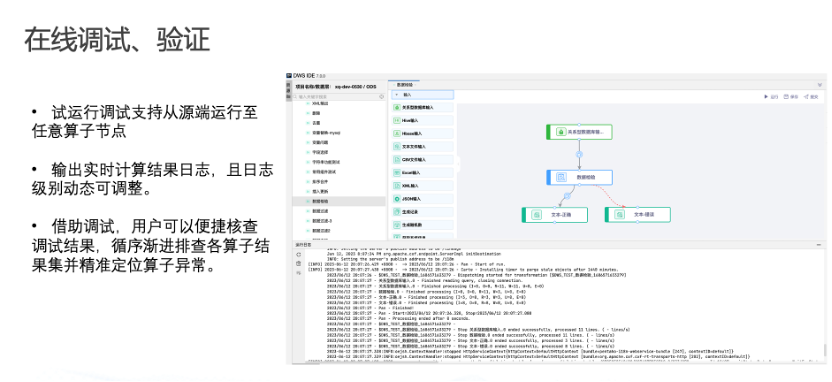Click the locate icon beside tree search box
The image size is (832, 382).
(x=382, y=97)
